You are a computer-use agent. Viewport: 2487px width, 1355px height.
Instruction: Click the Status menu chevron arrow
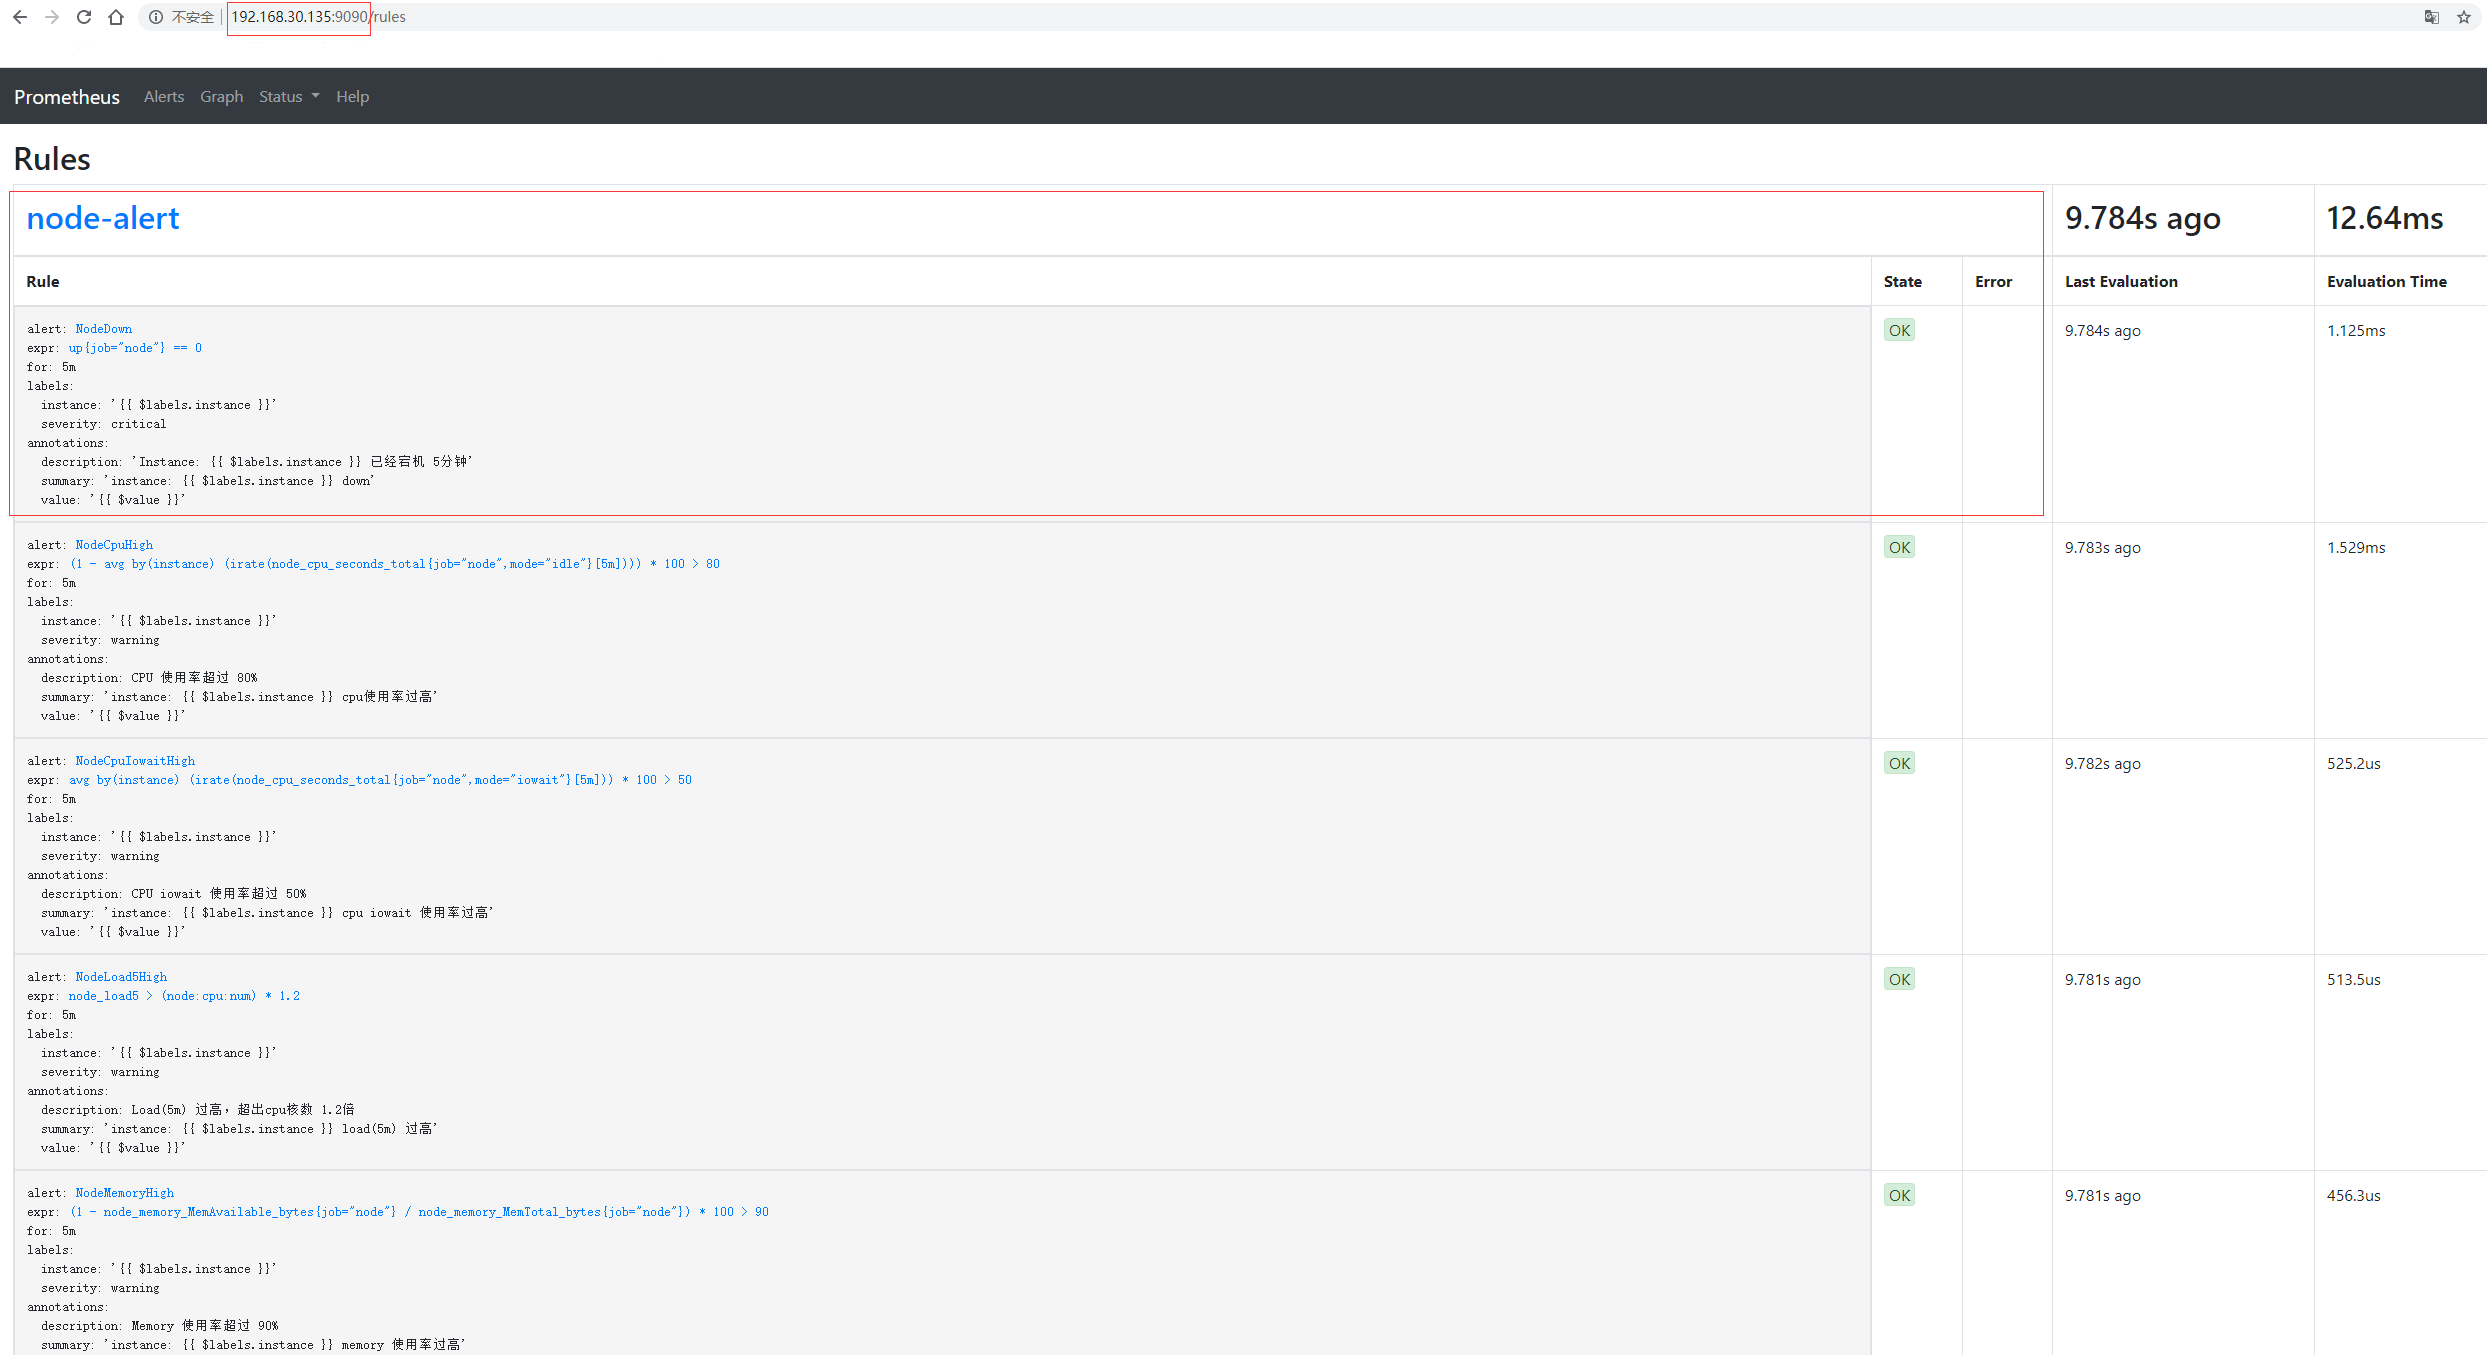tap(314, 96)
